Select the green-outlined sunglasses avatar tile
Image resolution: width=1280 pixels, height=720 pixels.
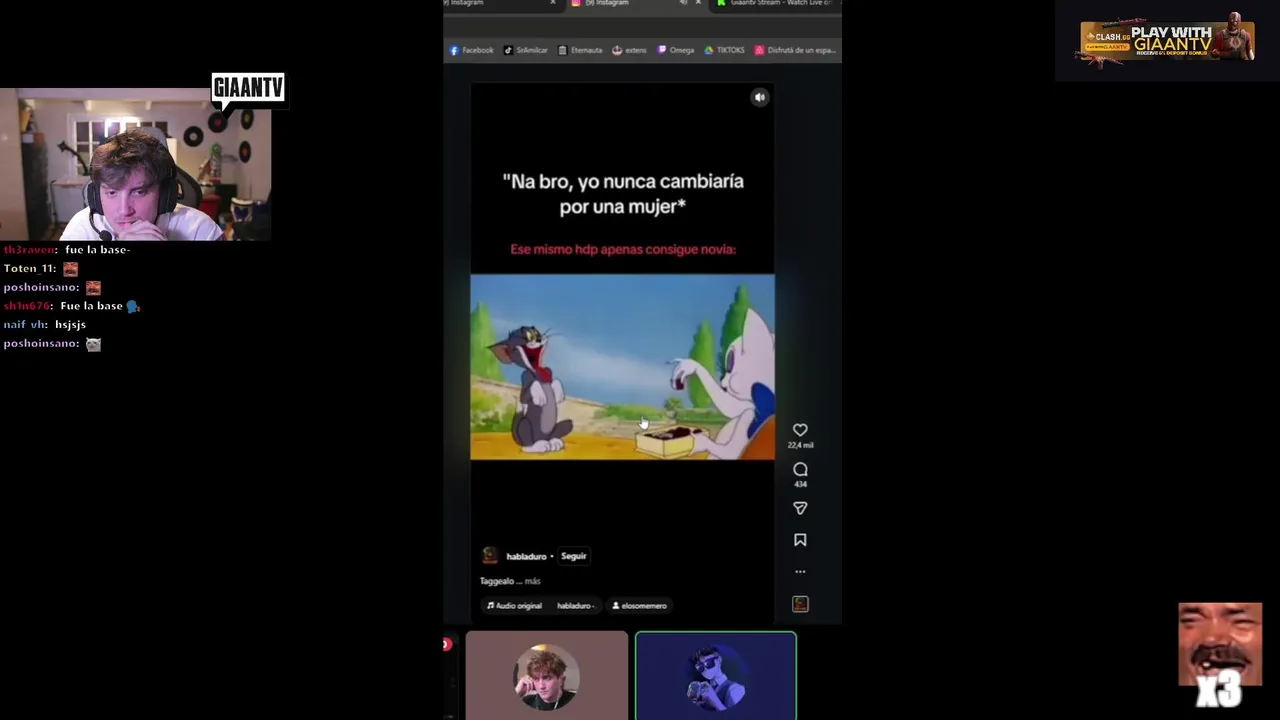716,675
